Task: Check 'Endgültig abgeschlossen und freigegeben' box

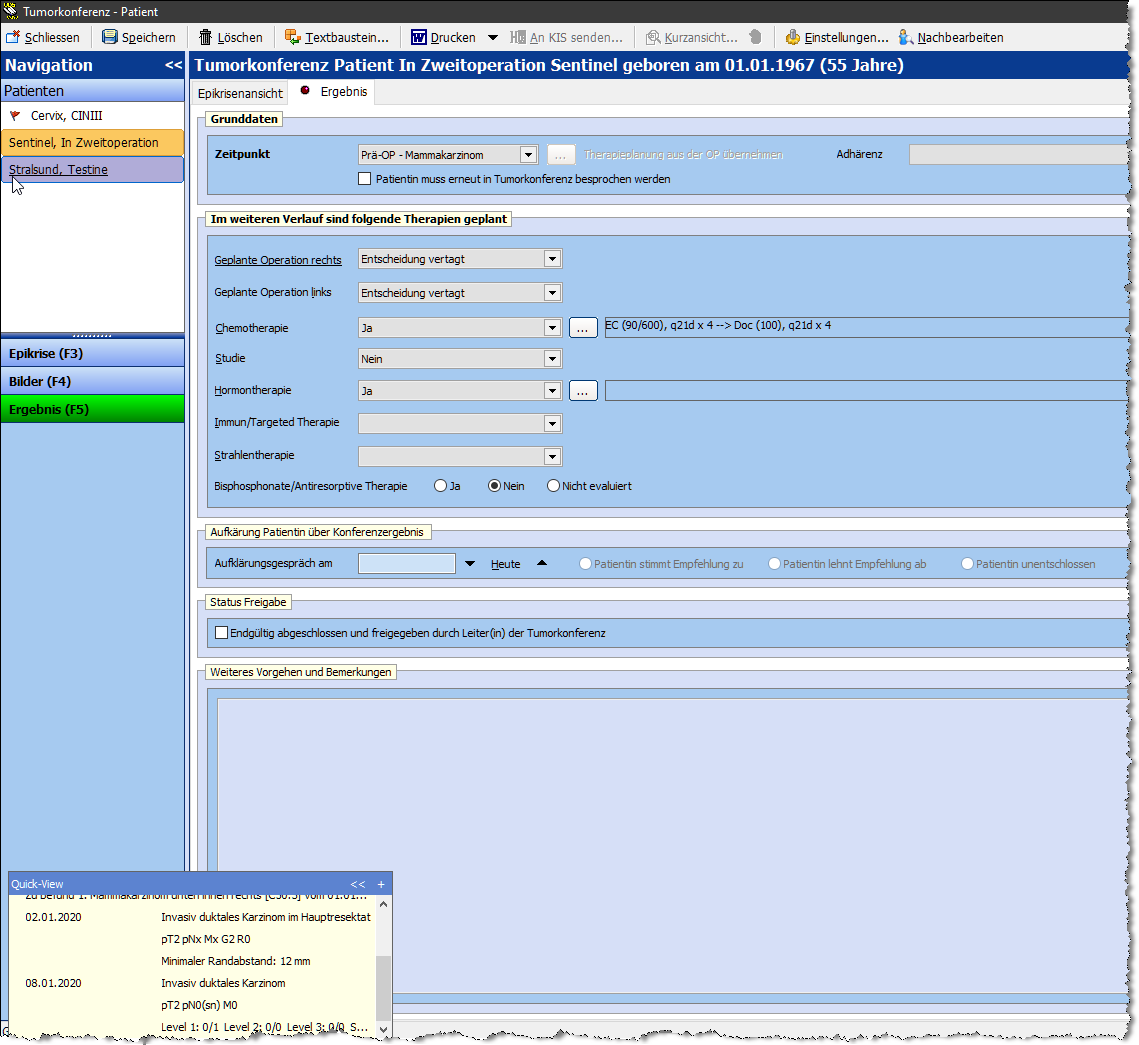Action: point(222,633)
